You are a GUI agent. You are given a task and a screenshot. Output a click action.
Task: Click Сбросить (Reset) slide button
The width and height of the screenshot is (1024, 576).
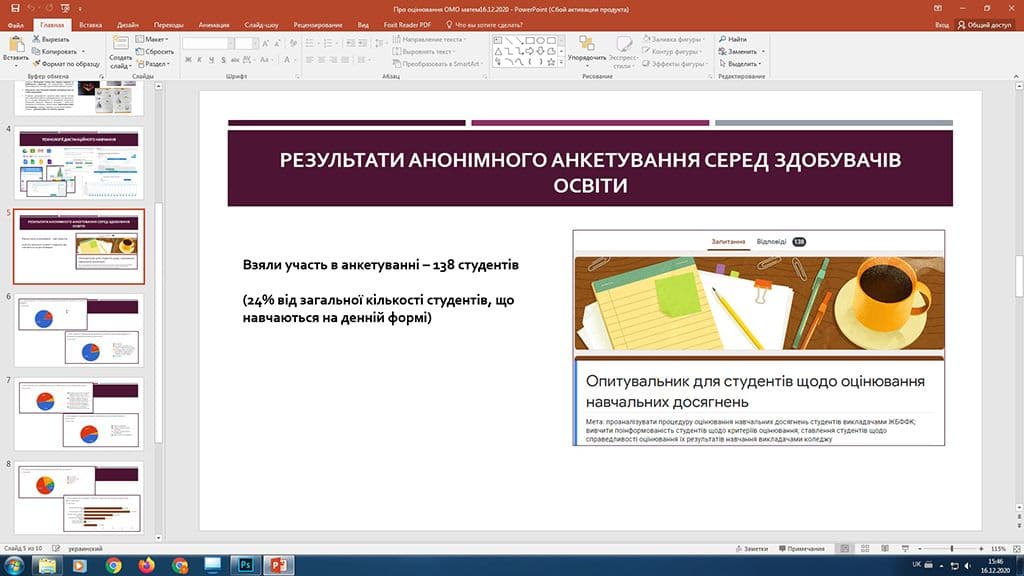(155, 52)
